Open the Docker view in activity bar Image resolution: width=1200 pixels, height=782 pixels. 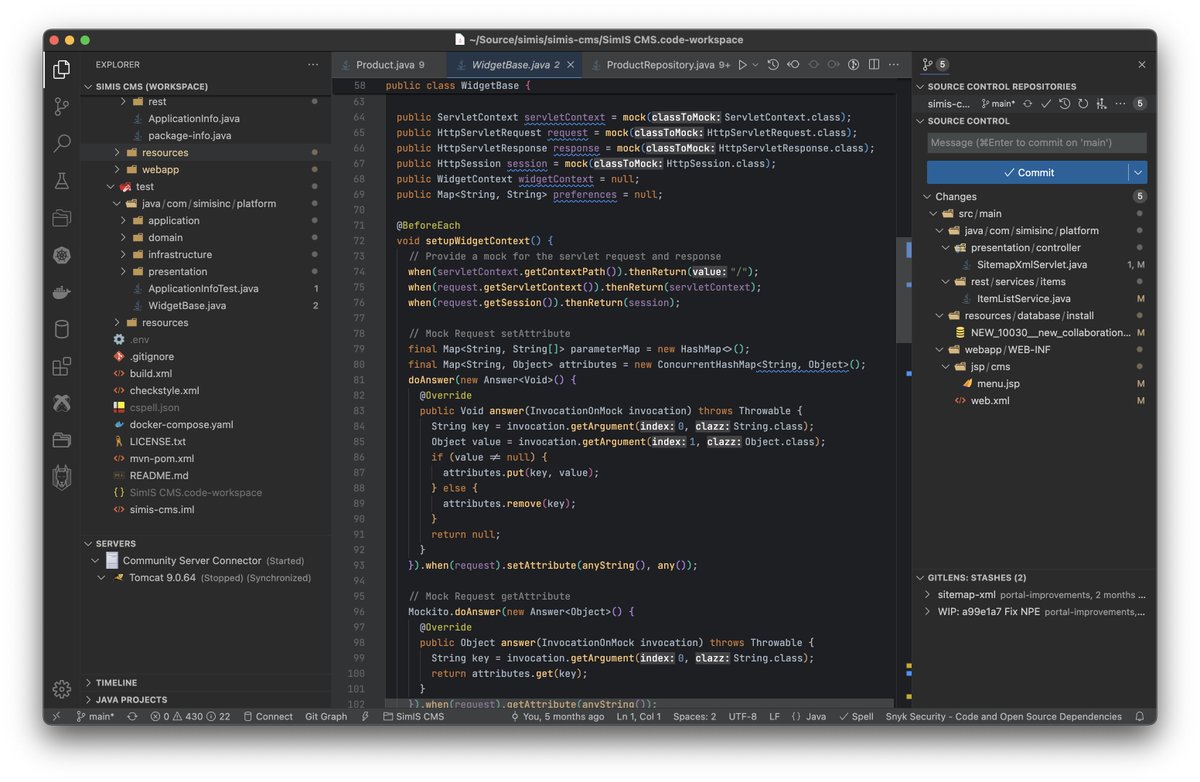coord(62,293)
